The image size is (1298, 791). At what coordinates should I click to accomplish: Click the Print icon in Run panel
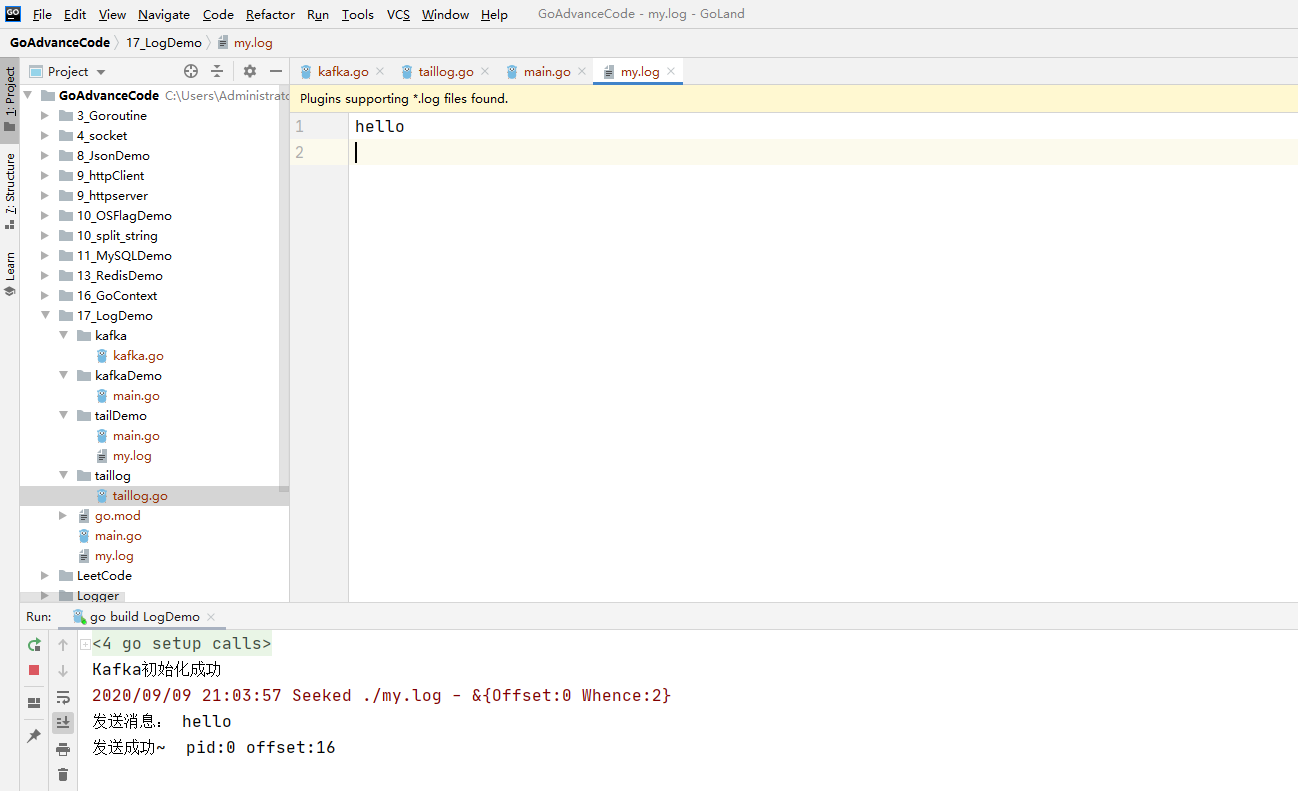click(x=63, y=749)
